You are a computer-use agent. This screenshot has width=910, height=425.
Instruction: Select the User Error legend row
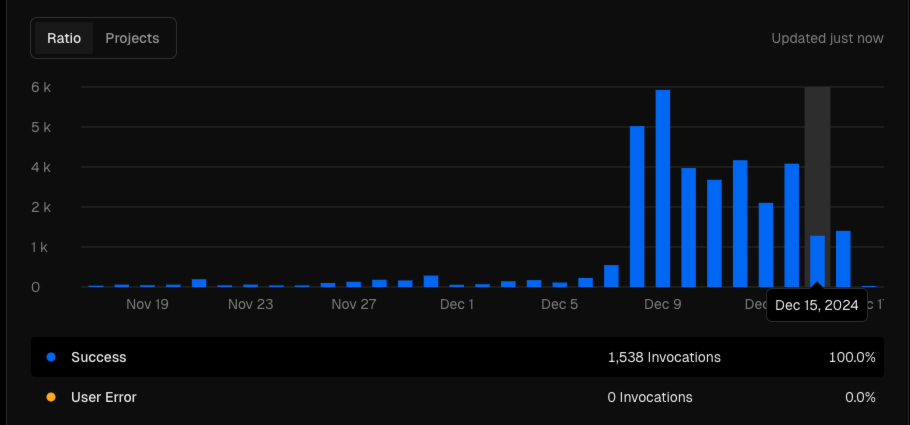(457, 397)
